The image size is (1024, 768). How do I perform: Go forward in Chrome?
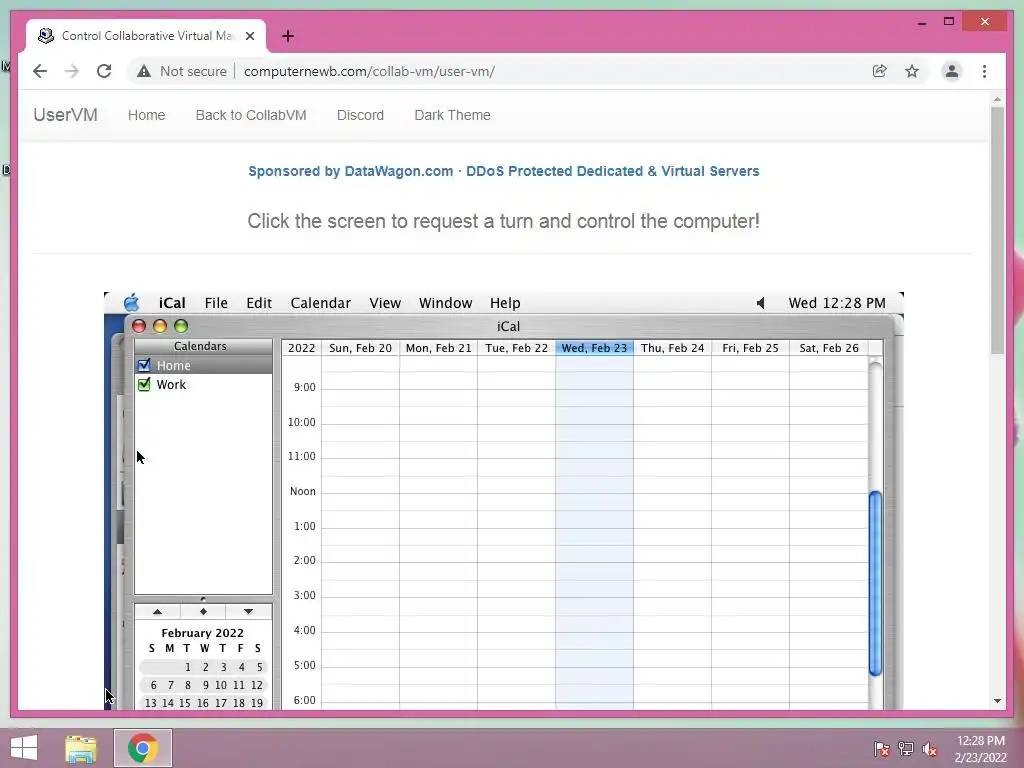tap(72, 71)
